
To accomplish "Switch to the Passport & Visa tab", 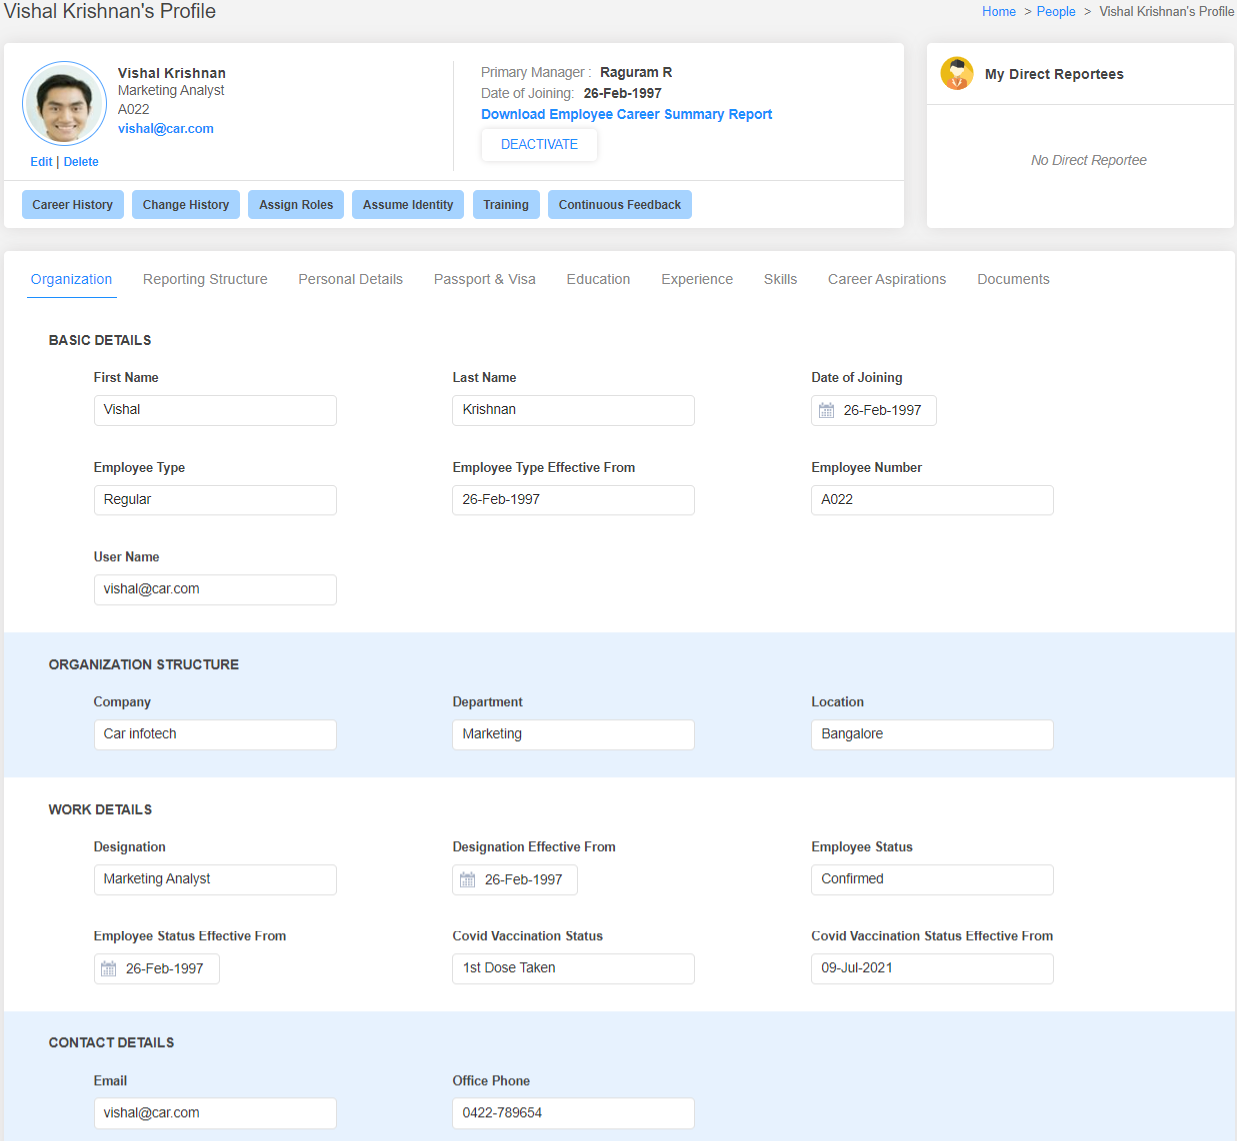I will tap(484, 279).
